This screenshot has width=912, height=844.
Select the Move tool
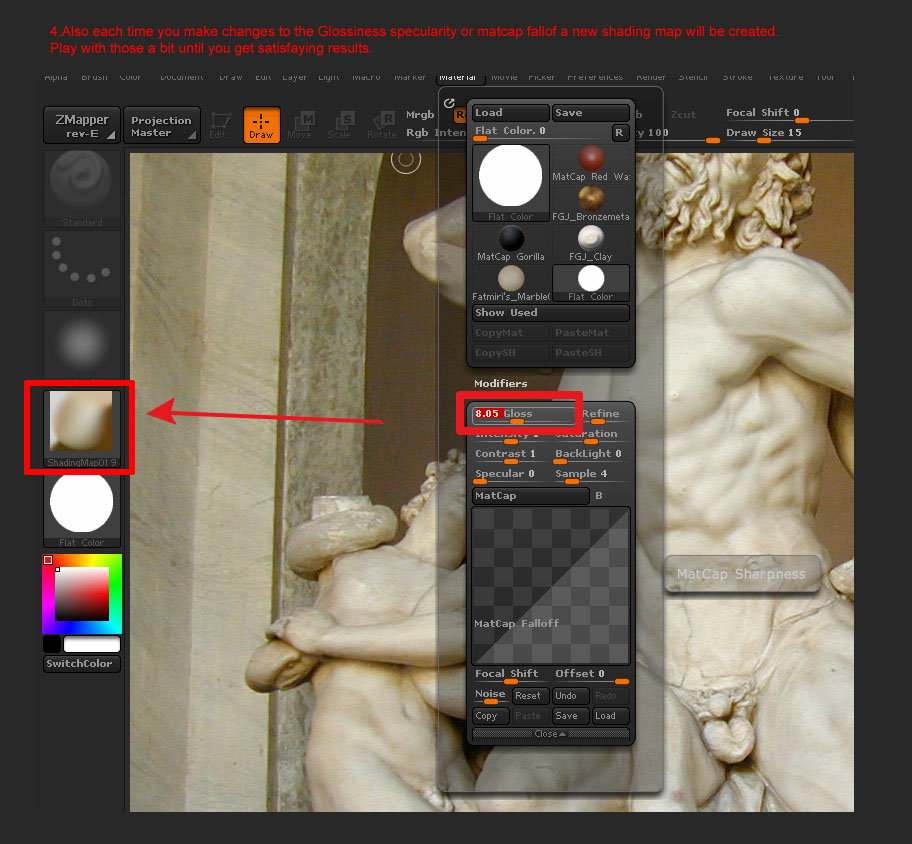pos(300,125)
